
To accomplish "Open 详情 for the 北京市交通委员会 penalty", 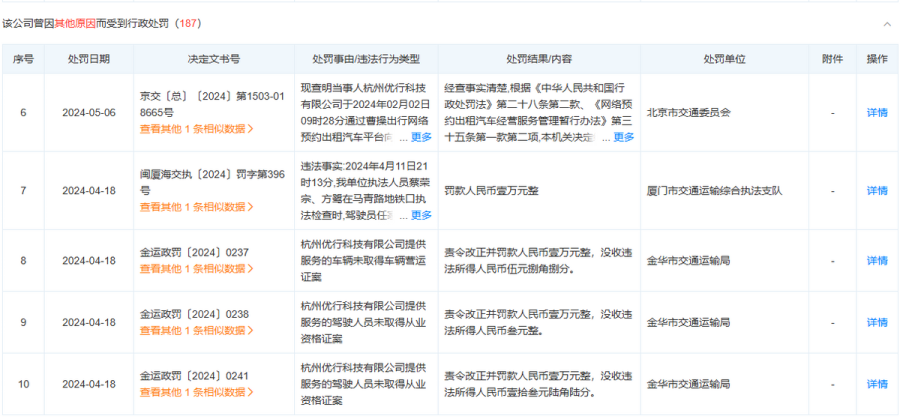I will 876,112.
